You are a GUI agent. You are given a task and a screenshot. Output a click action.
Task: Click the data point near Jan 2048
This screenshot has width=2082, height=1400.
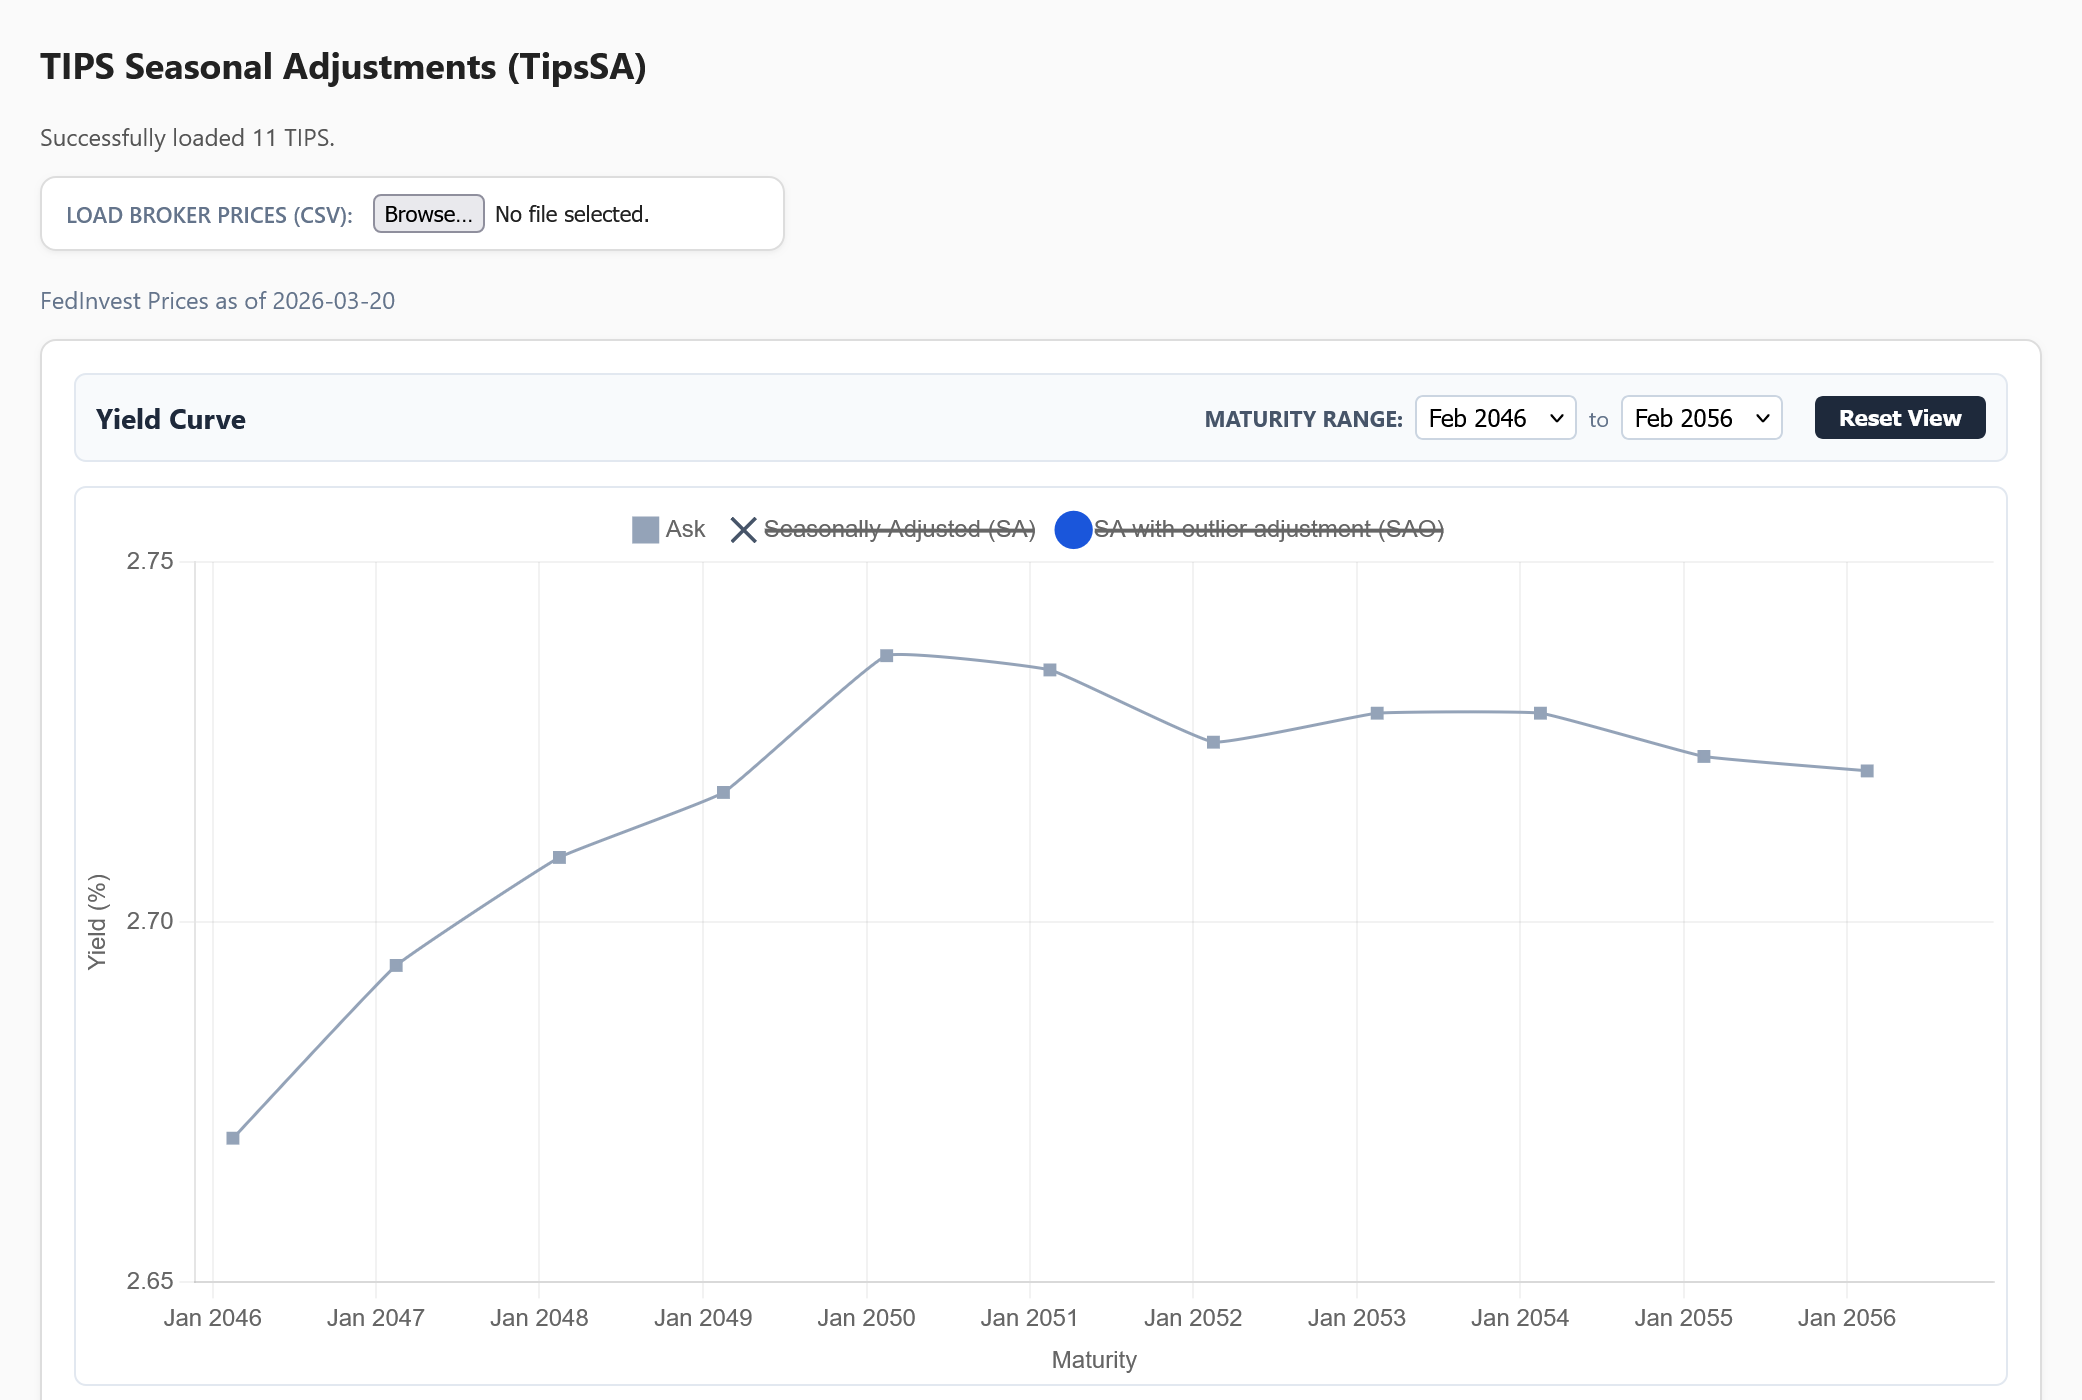(x=559, y=857)
